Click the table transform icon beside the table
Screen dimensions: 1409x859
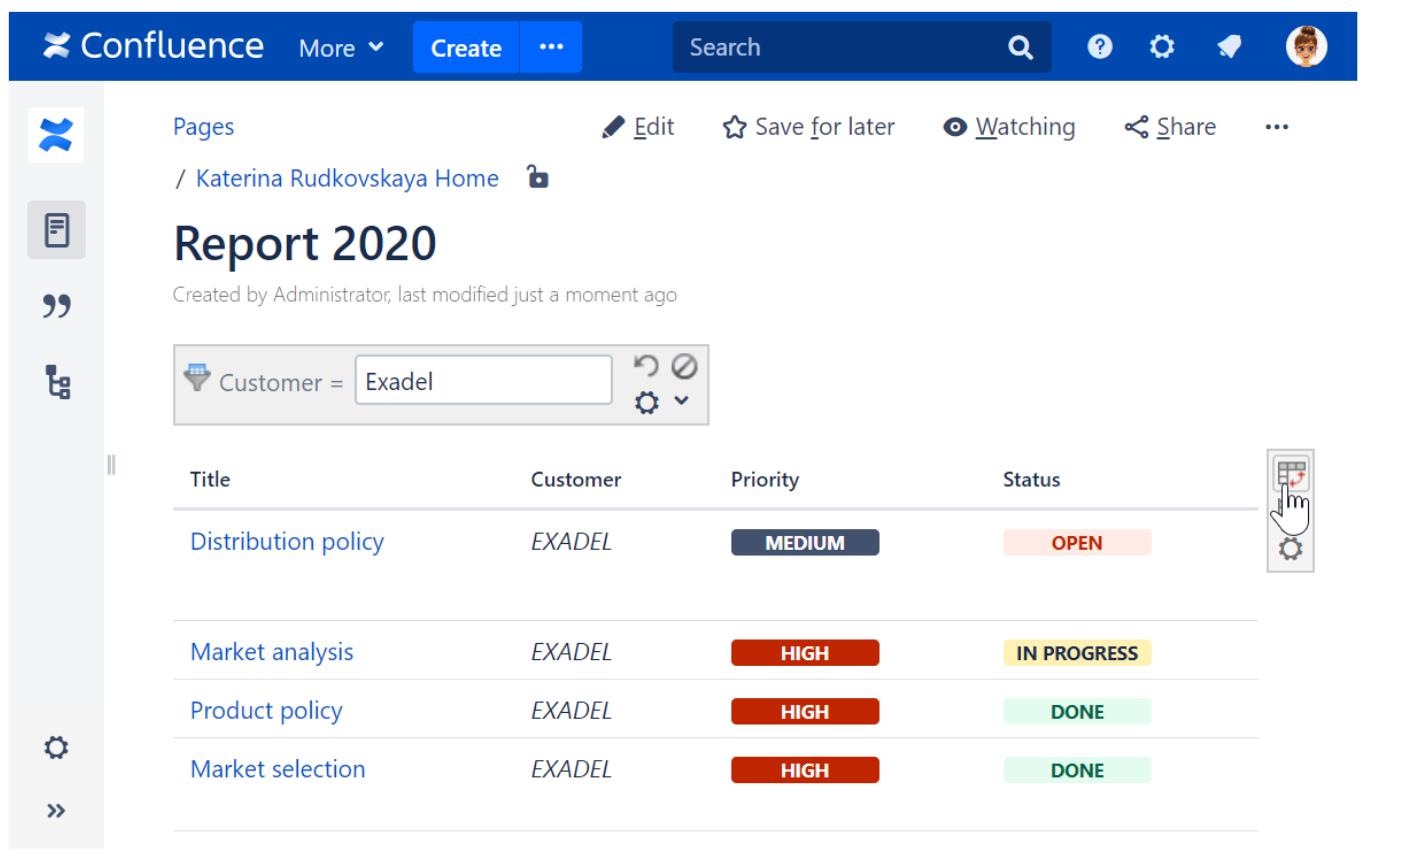(1291, 474)
